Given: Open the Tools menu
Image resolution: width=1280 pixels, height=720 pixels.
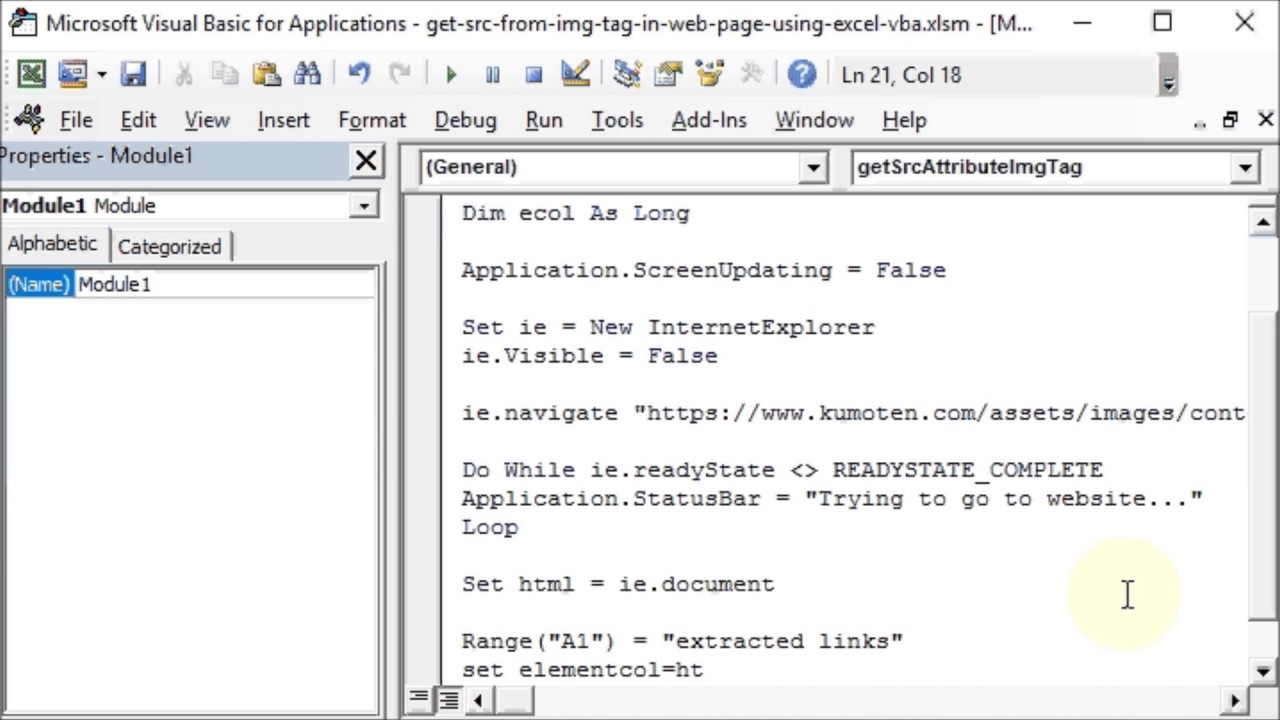Looking at the screenshot, I should [617, 120].
